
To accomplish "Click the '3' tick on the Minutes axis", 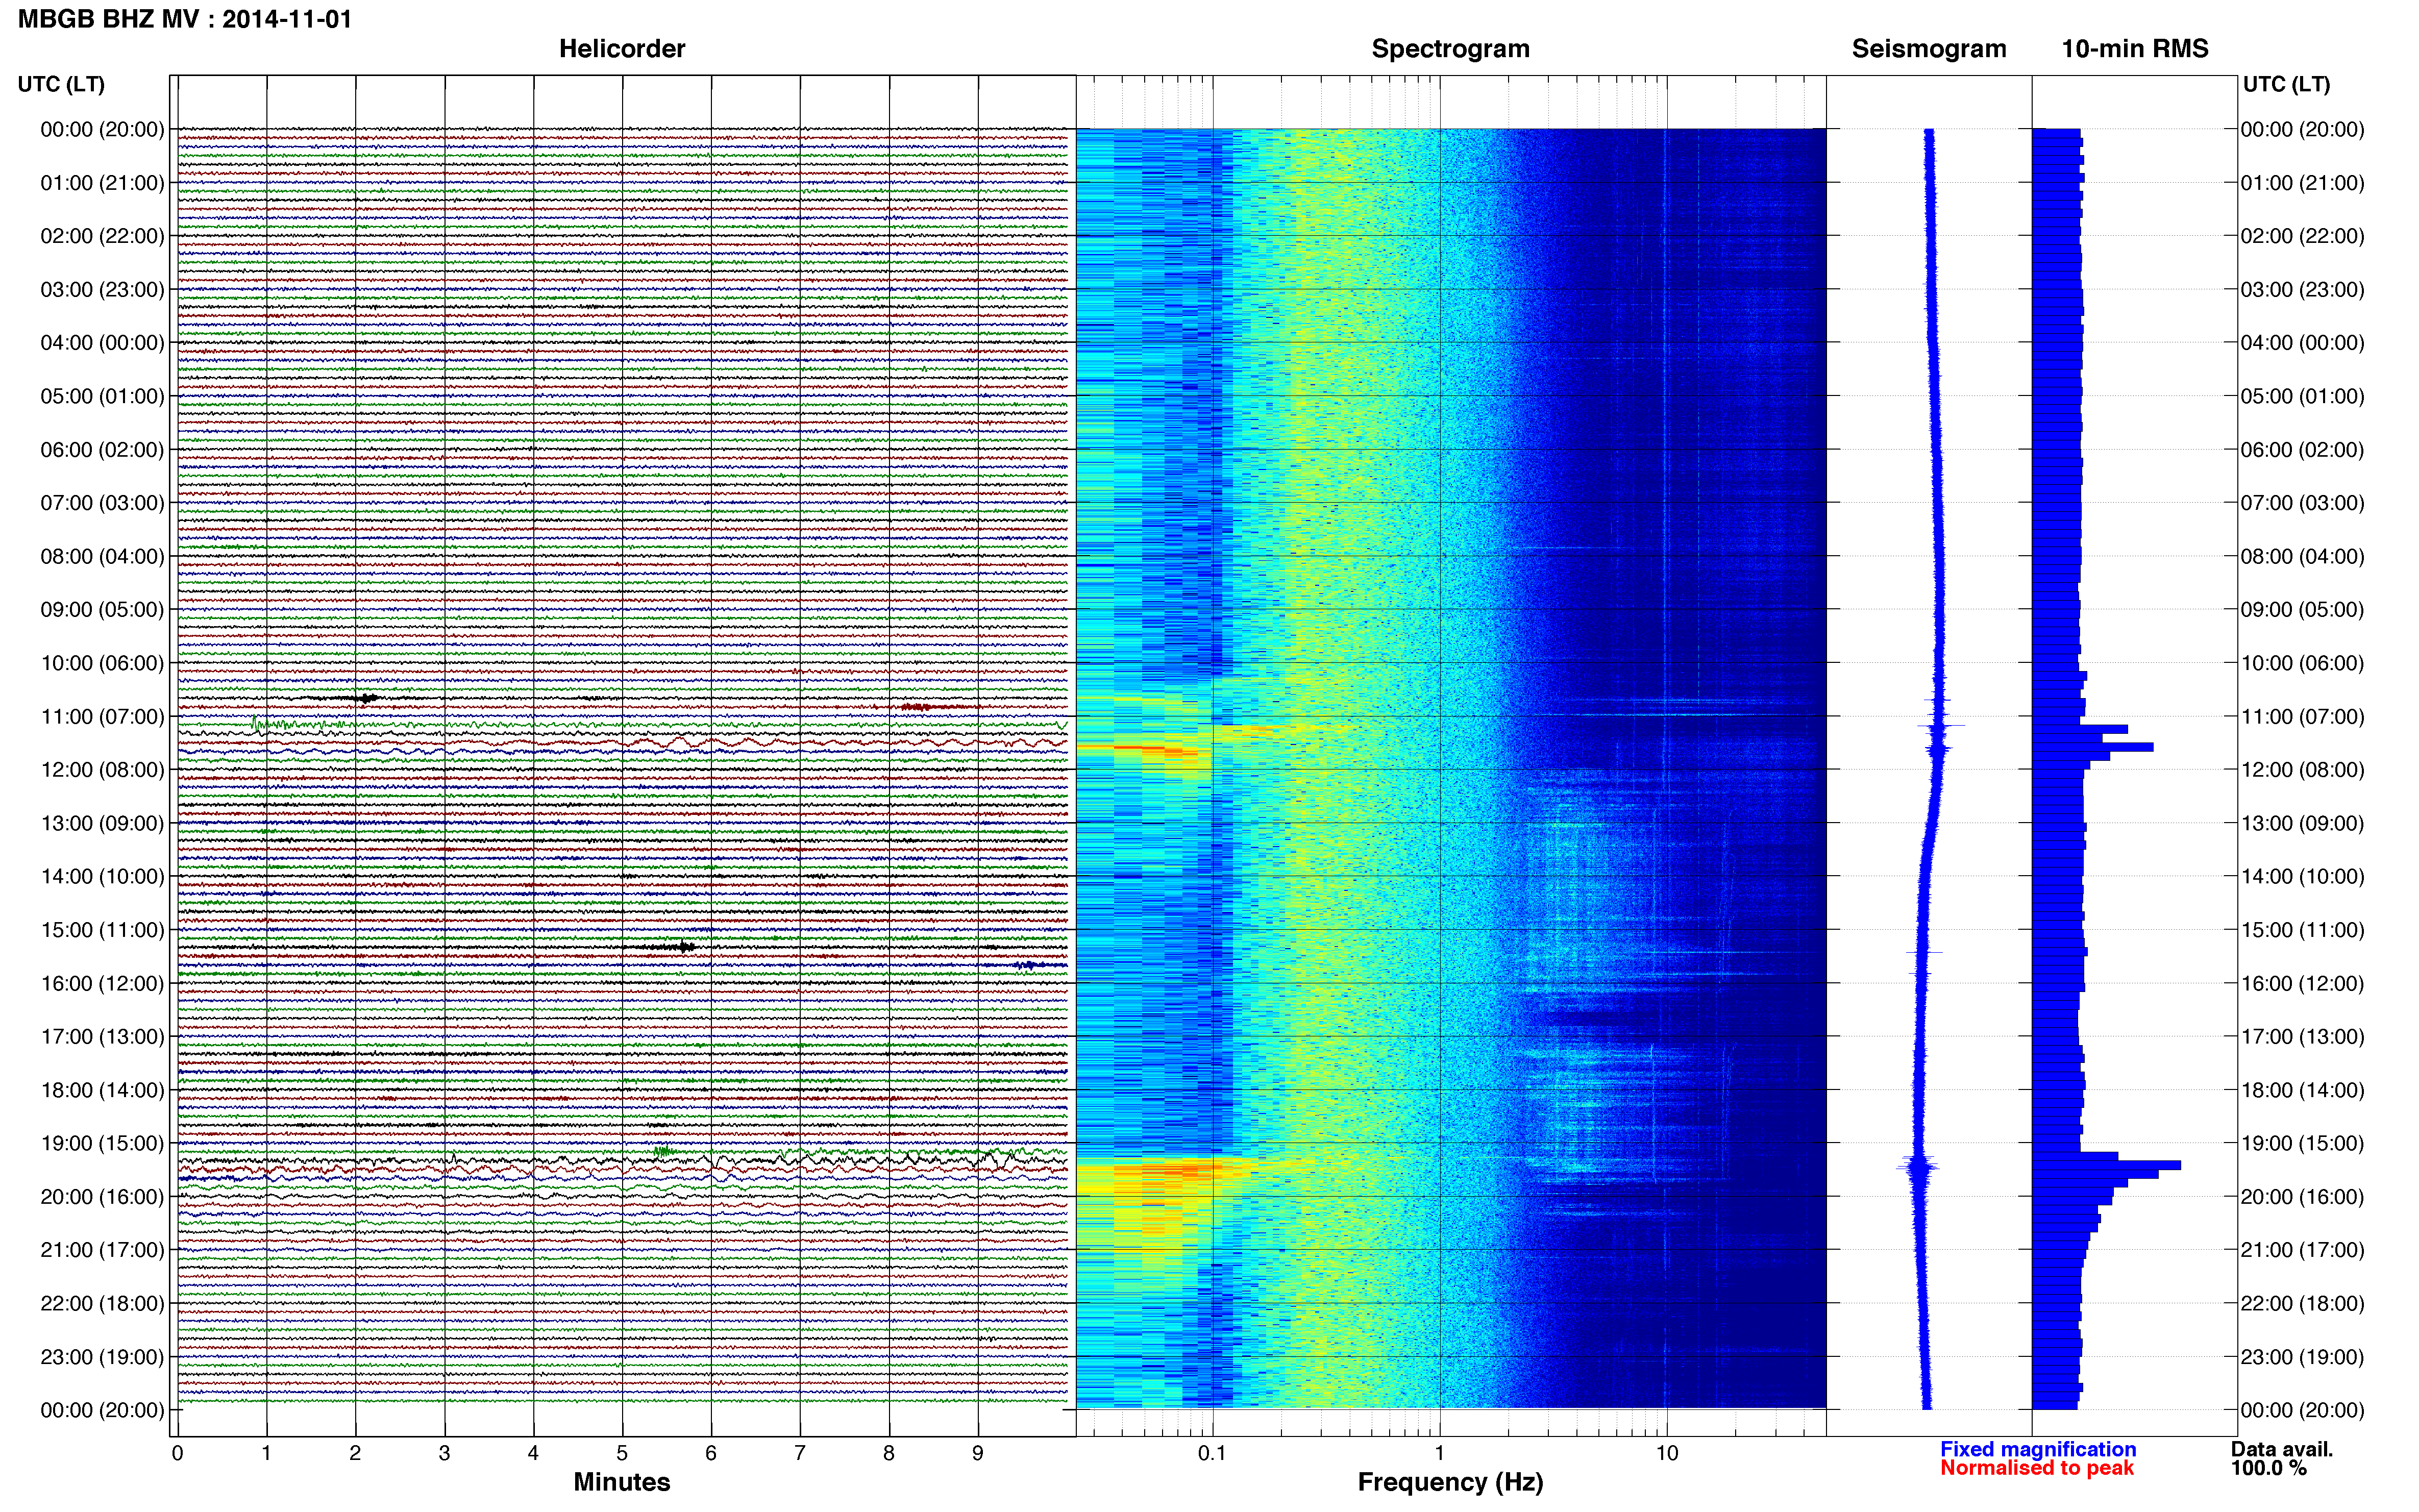I will (x=444, y=1453).
